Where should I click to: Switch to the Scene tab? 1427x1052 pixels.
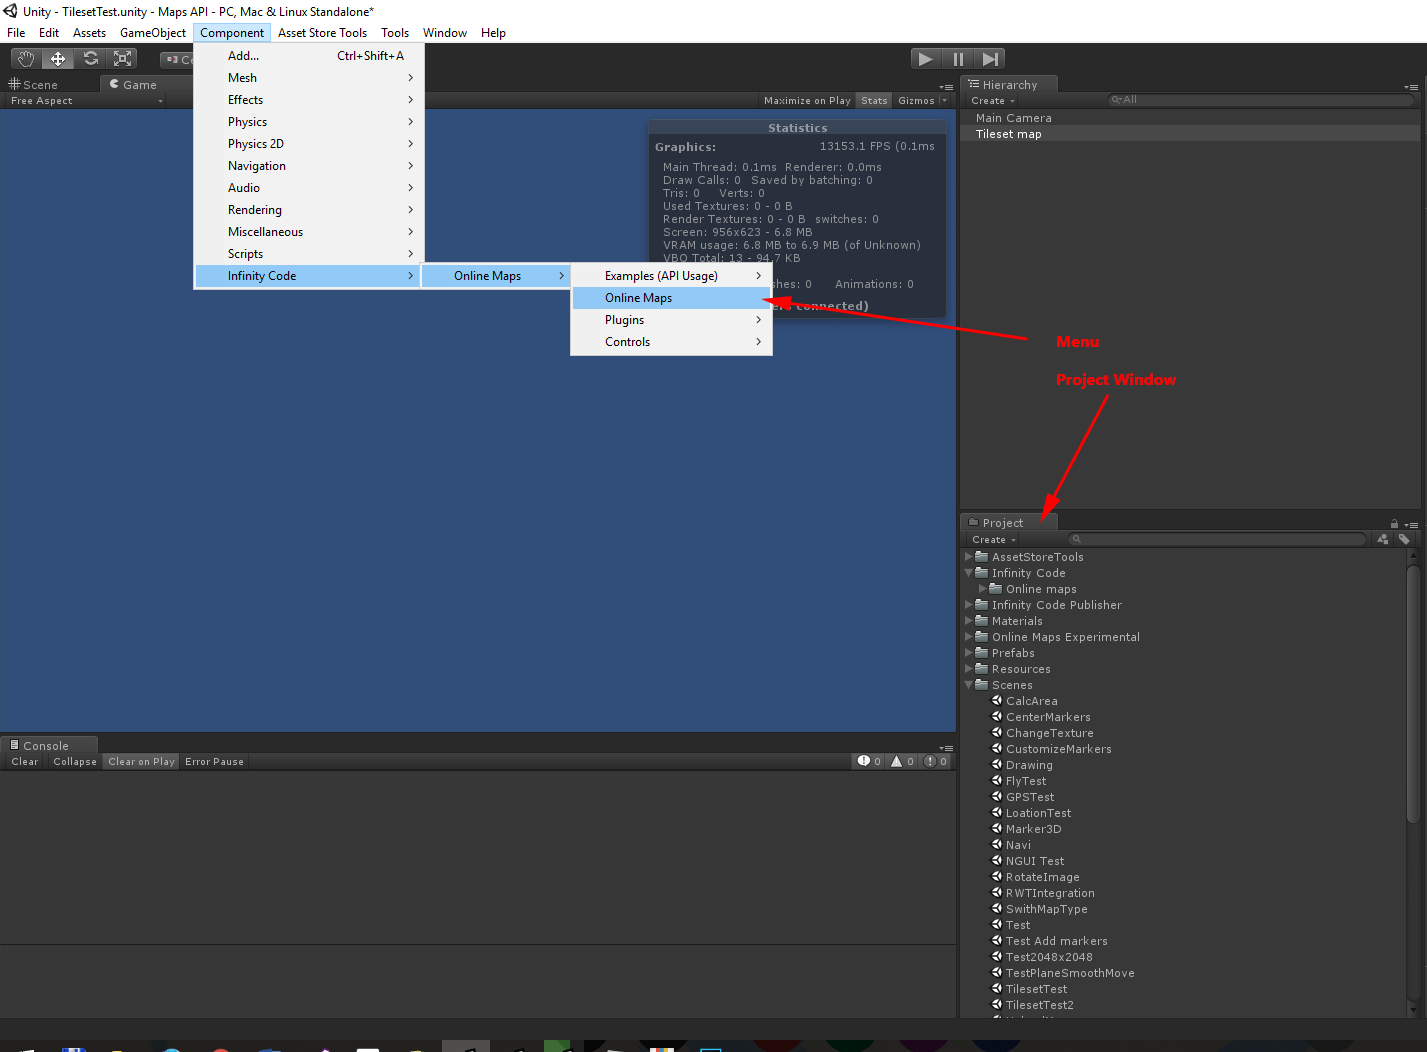tap(34, 85)
